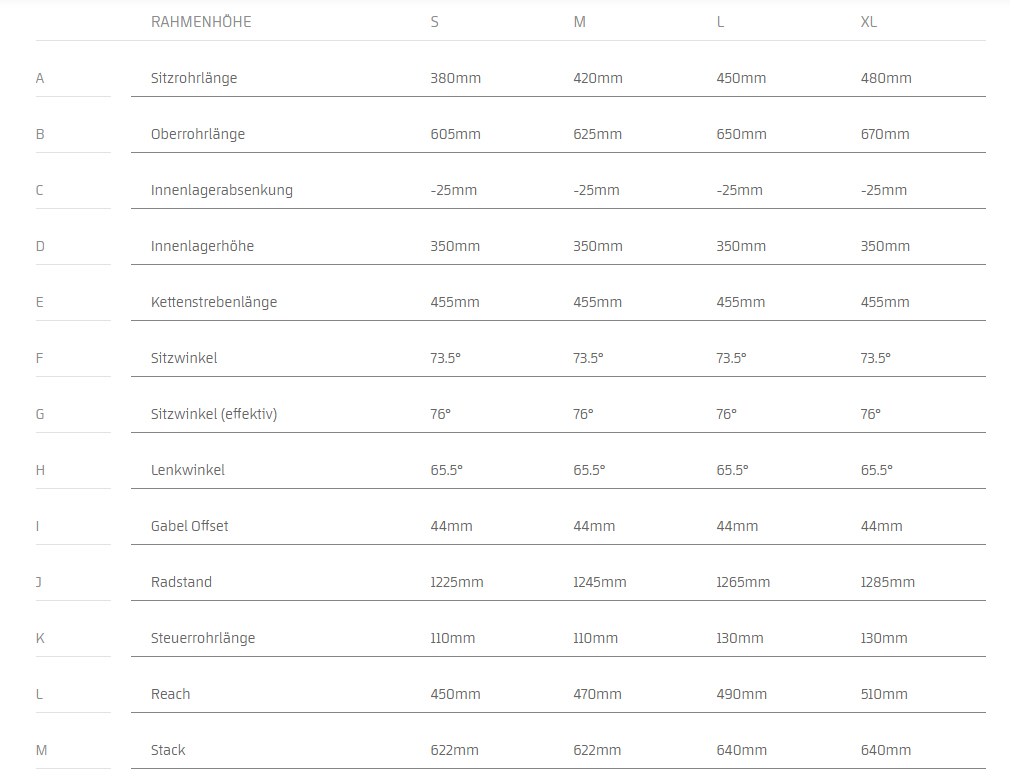This screenshot has width=1010, height=778.
Task: Select the S size column header
Action: 434,22
